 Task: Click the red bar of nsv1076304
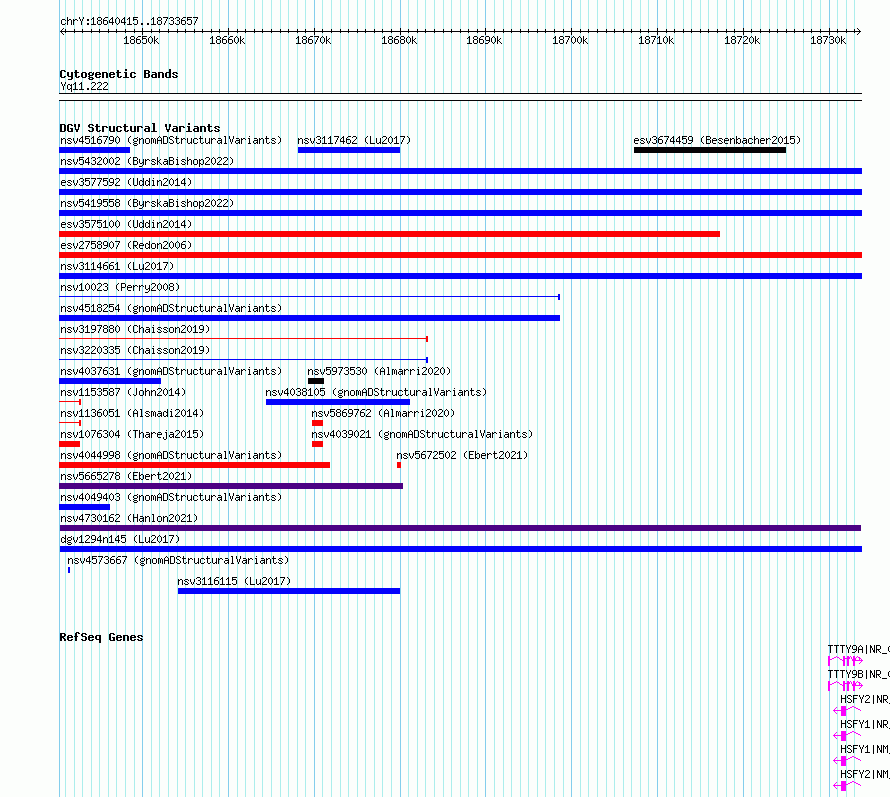coord(70,444)
